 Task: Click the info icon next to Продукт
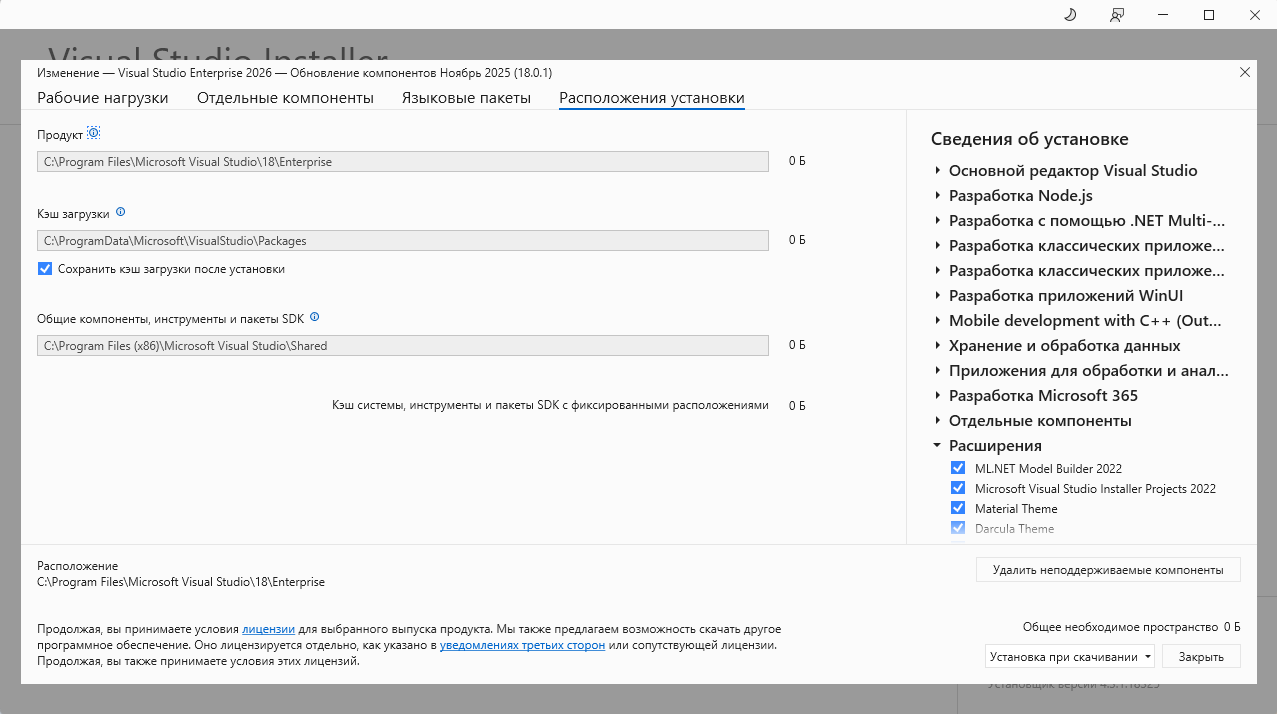tap(94, 133)
